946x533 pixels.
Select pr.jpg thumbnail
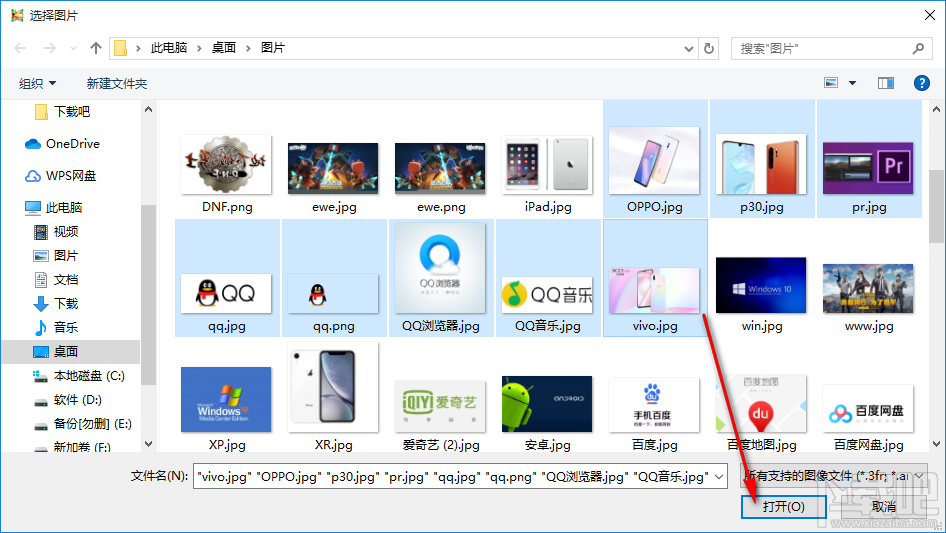coord(869,170)
